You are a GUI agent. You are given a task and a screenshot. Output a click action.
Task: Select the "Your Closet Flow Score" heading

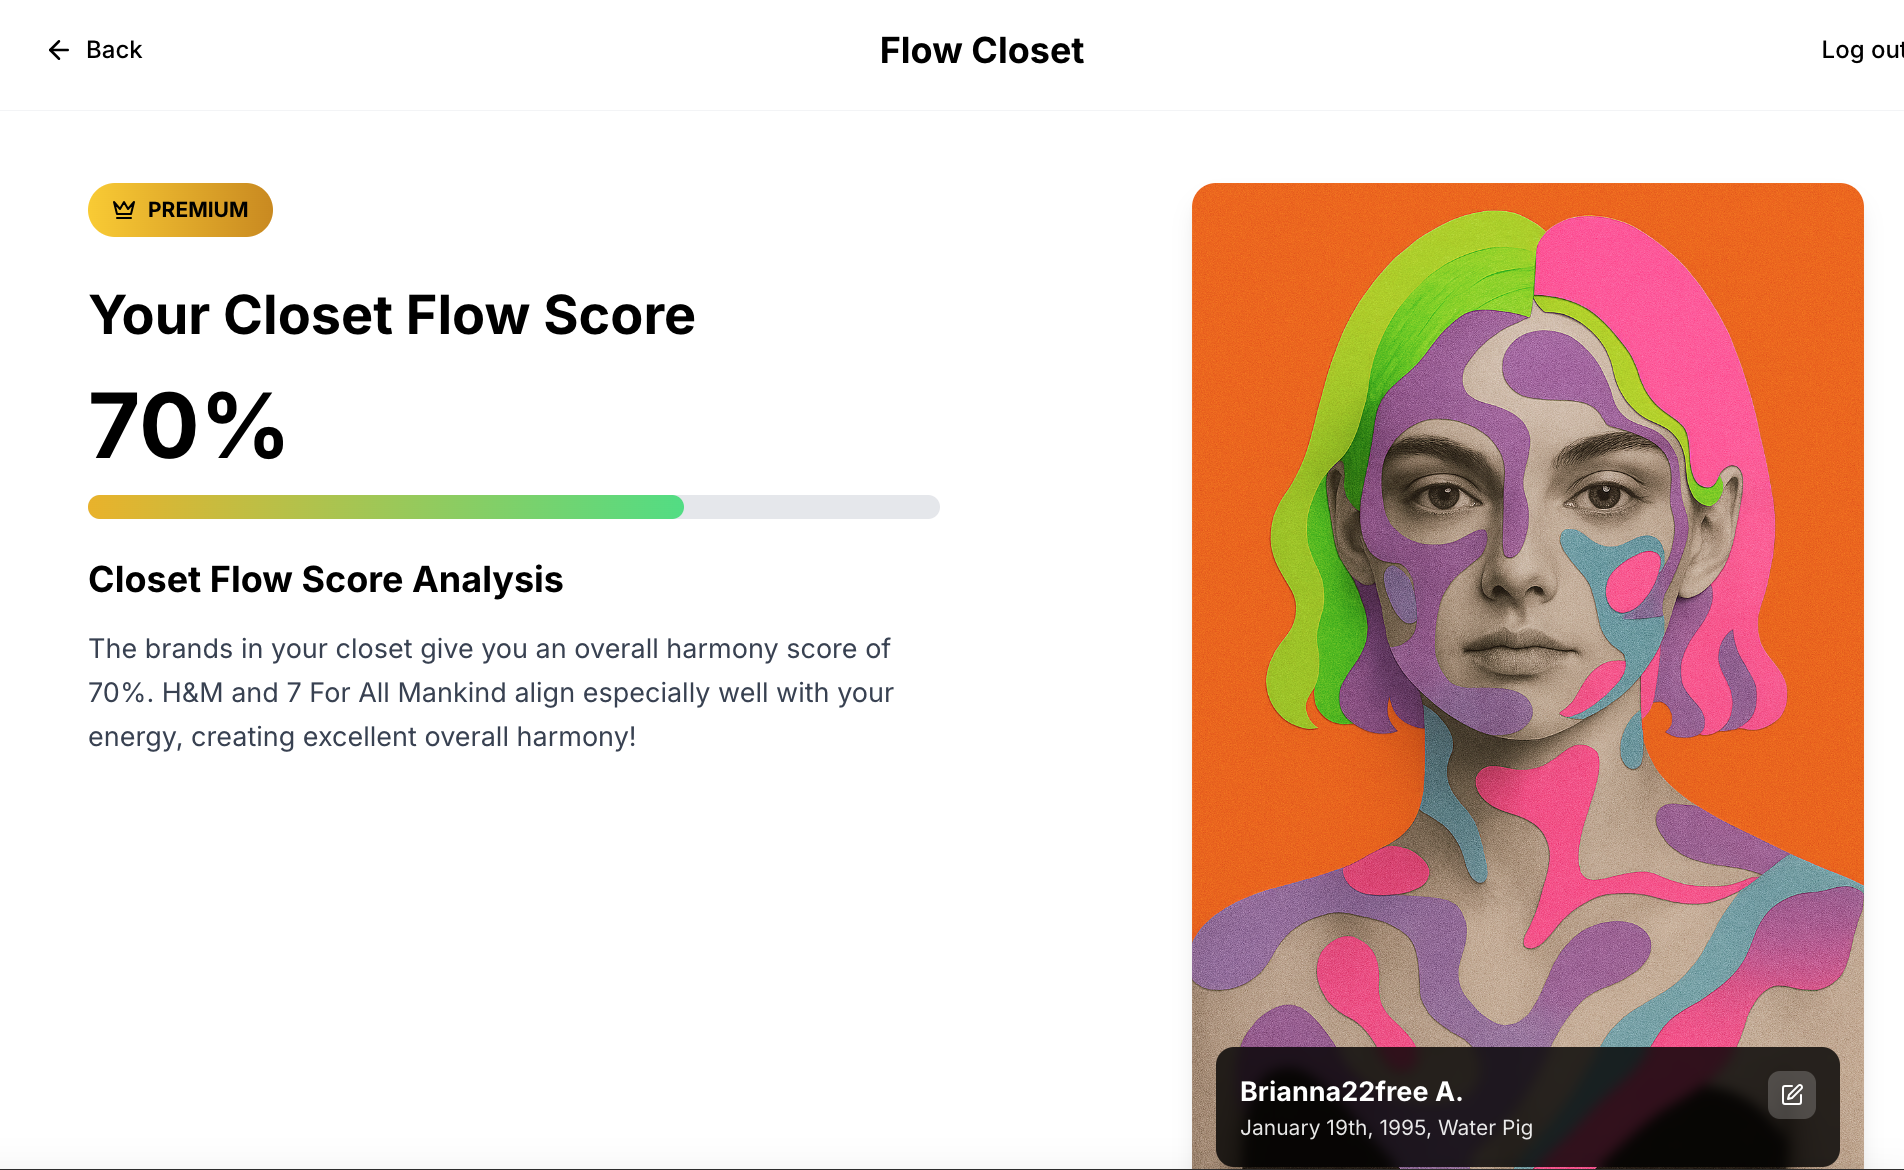point(391,315)
